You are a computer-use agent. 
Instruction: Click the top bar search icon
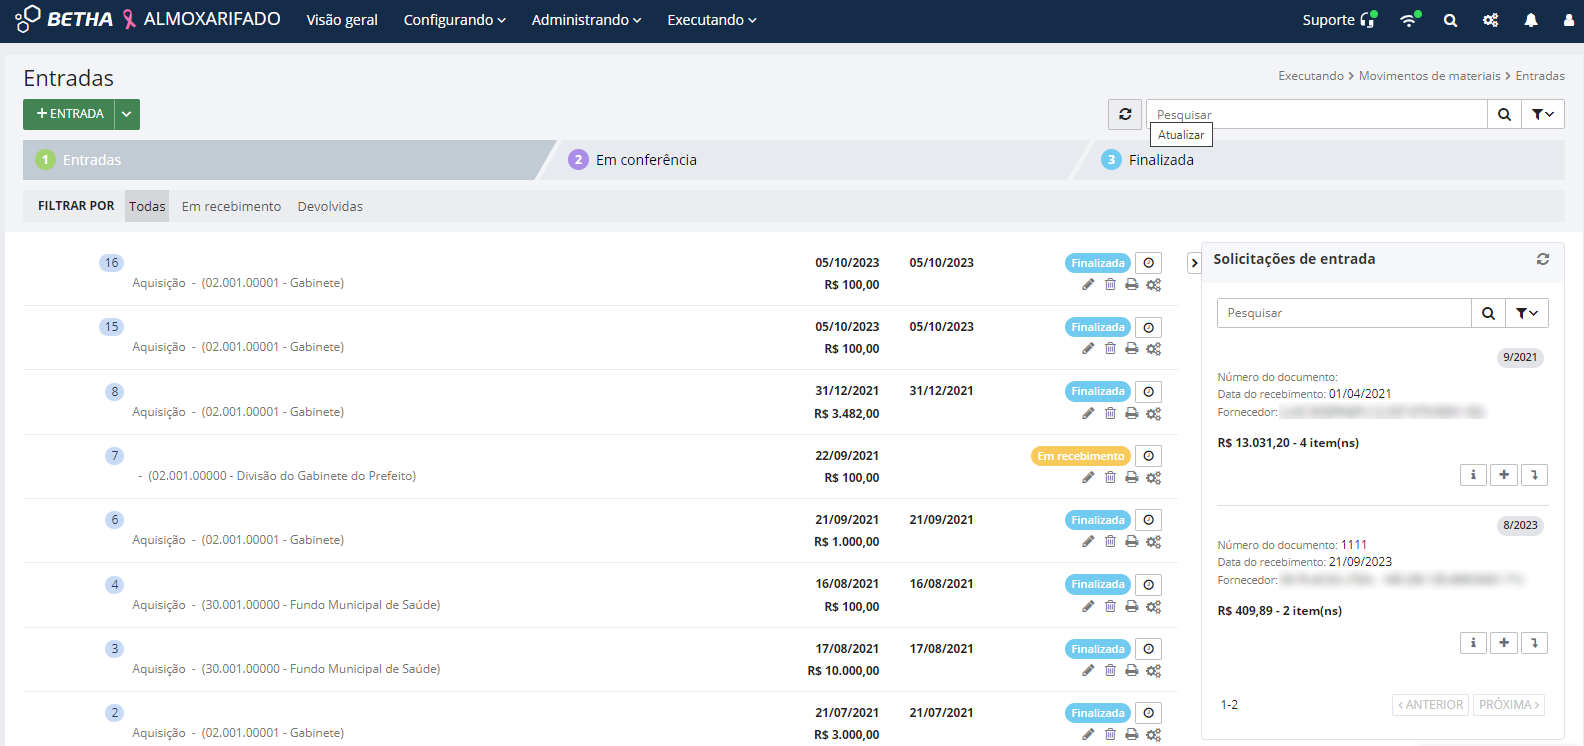1450,20
